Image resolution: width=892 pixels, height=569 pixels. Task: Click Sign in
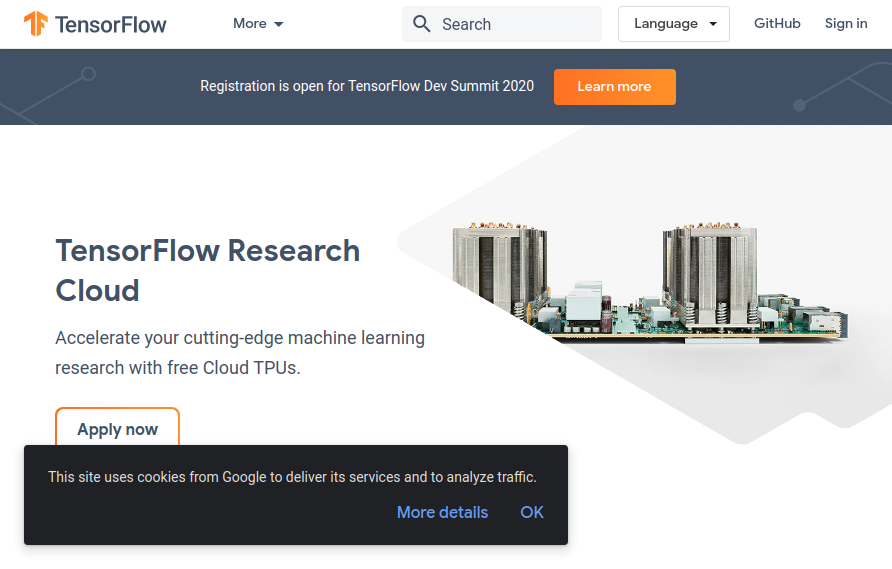[x=846, y=23]
